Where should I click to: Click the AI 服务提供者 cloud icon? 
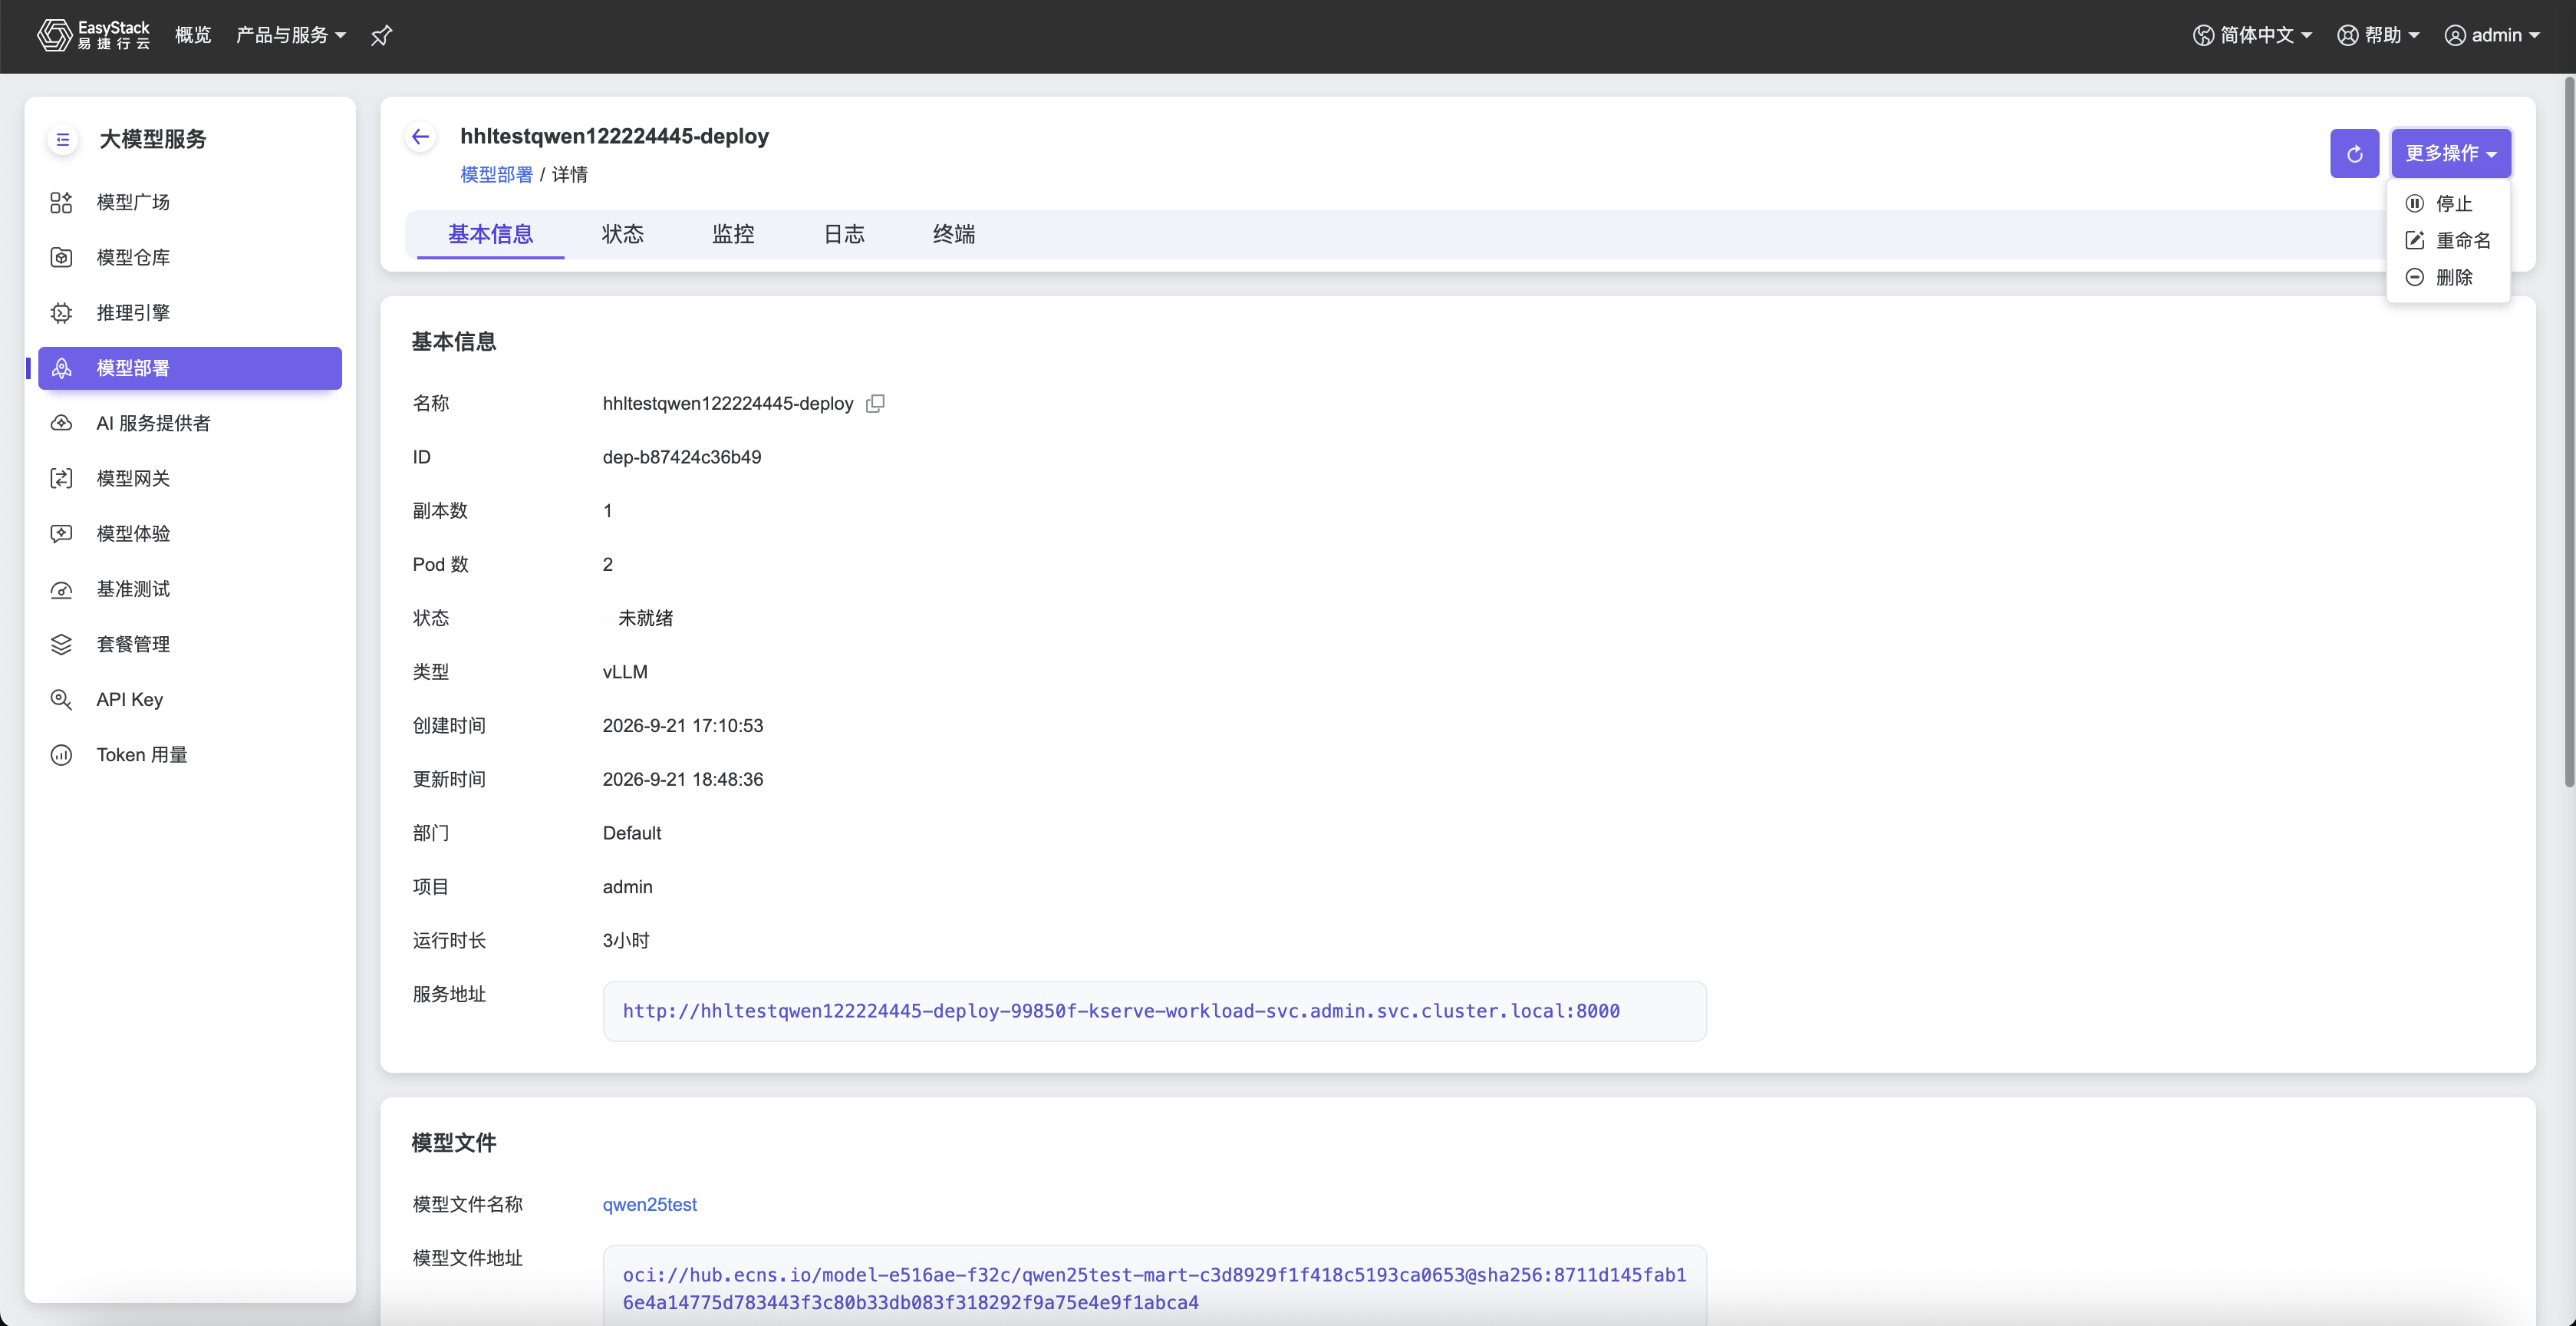pos(61,423)
